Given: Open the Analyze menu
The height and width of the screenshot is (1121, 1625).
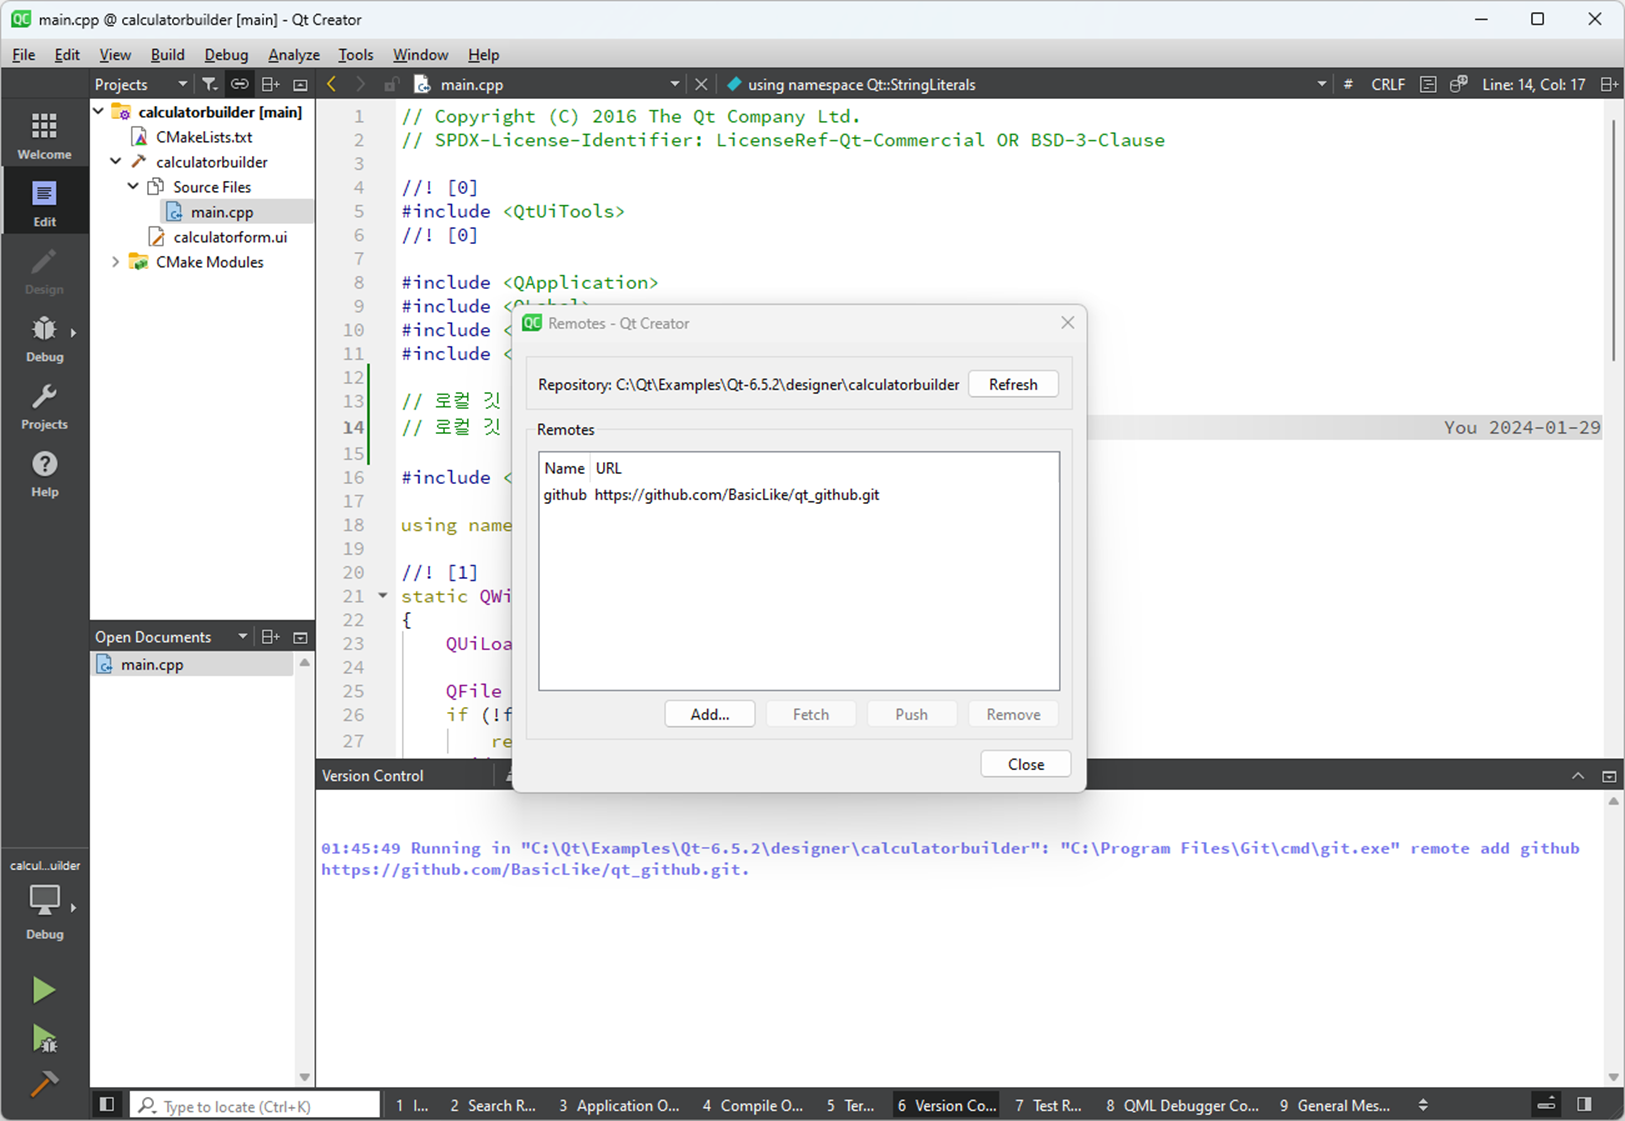Looking at the screenshot, I should click(x=294, y=55).
